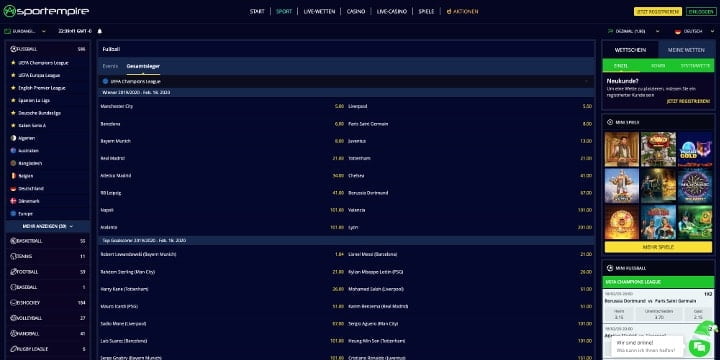Click the notification bell icon

100,31
